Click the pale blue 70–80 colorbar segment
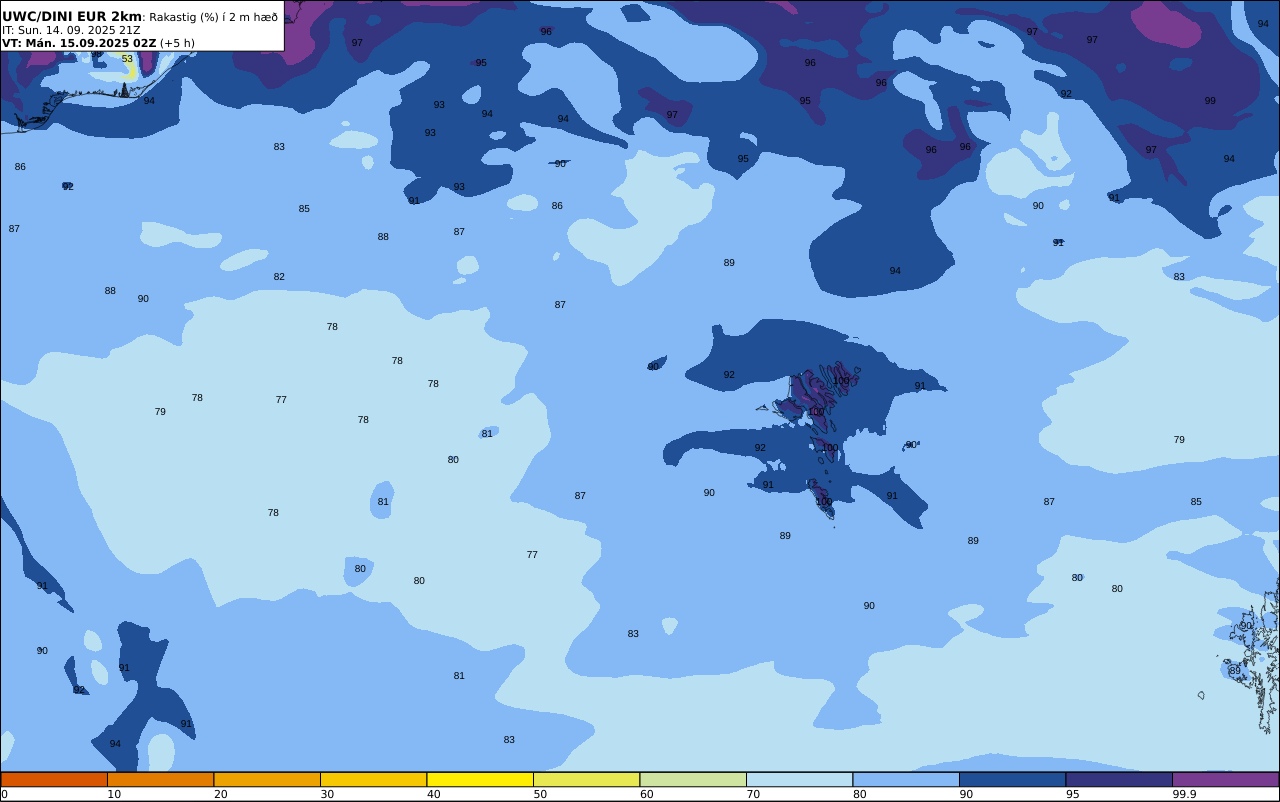This screenshot has width=1280, height=802. 799,779
